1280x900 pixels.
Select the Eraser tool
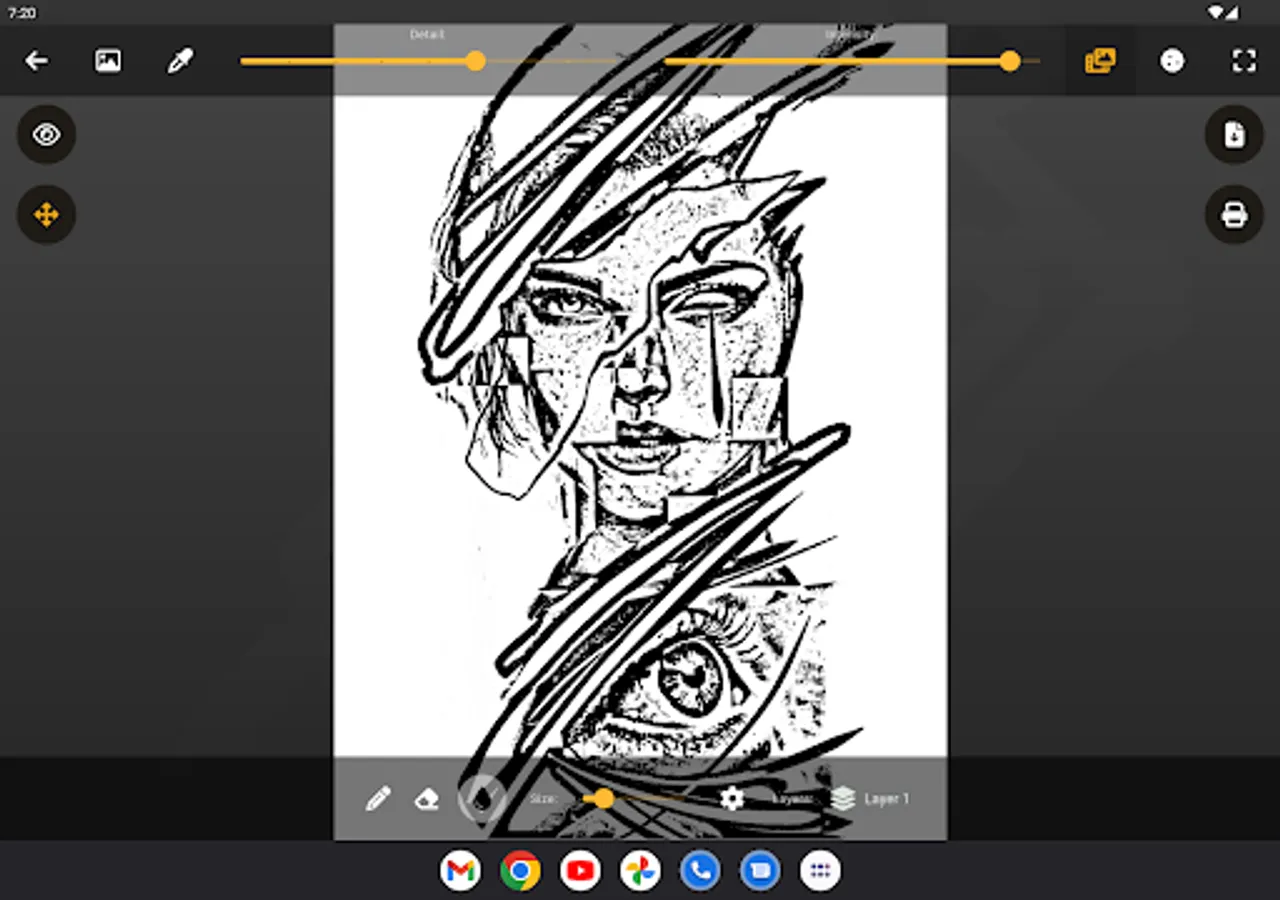pyautogui.click(x=426, y=798)
